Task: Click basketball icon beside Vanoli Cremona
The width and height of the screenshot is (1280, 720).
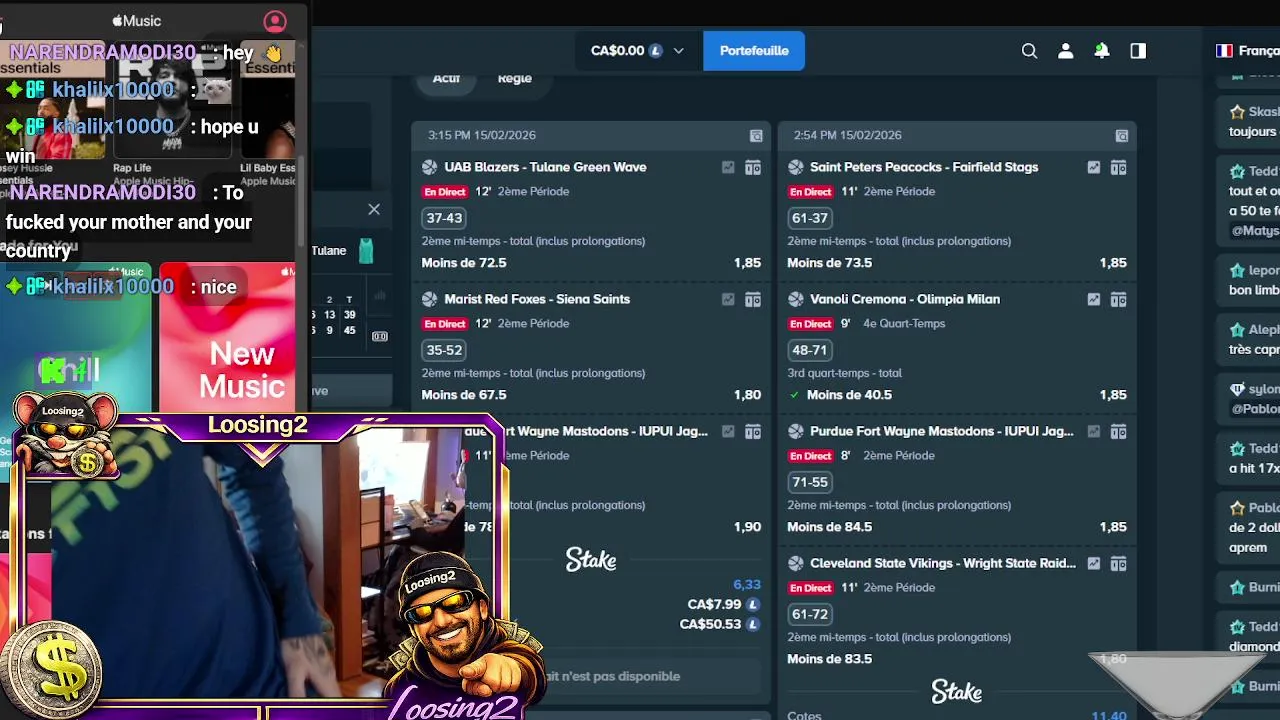Action: click(x=796, y=299)
